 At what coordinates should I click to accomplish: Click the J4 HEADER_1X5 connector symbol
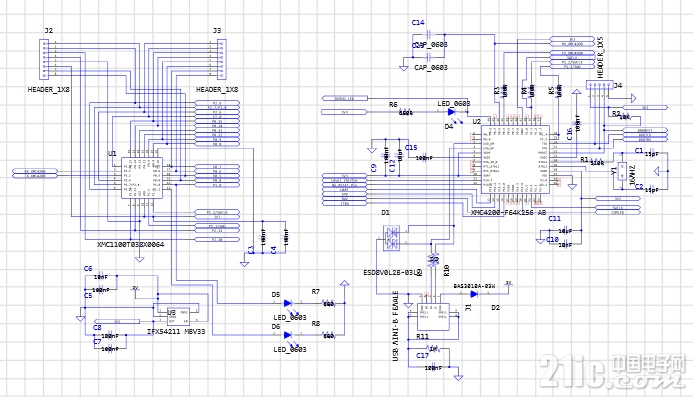pos(600,84)
